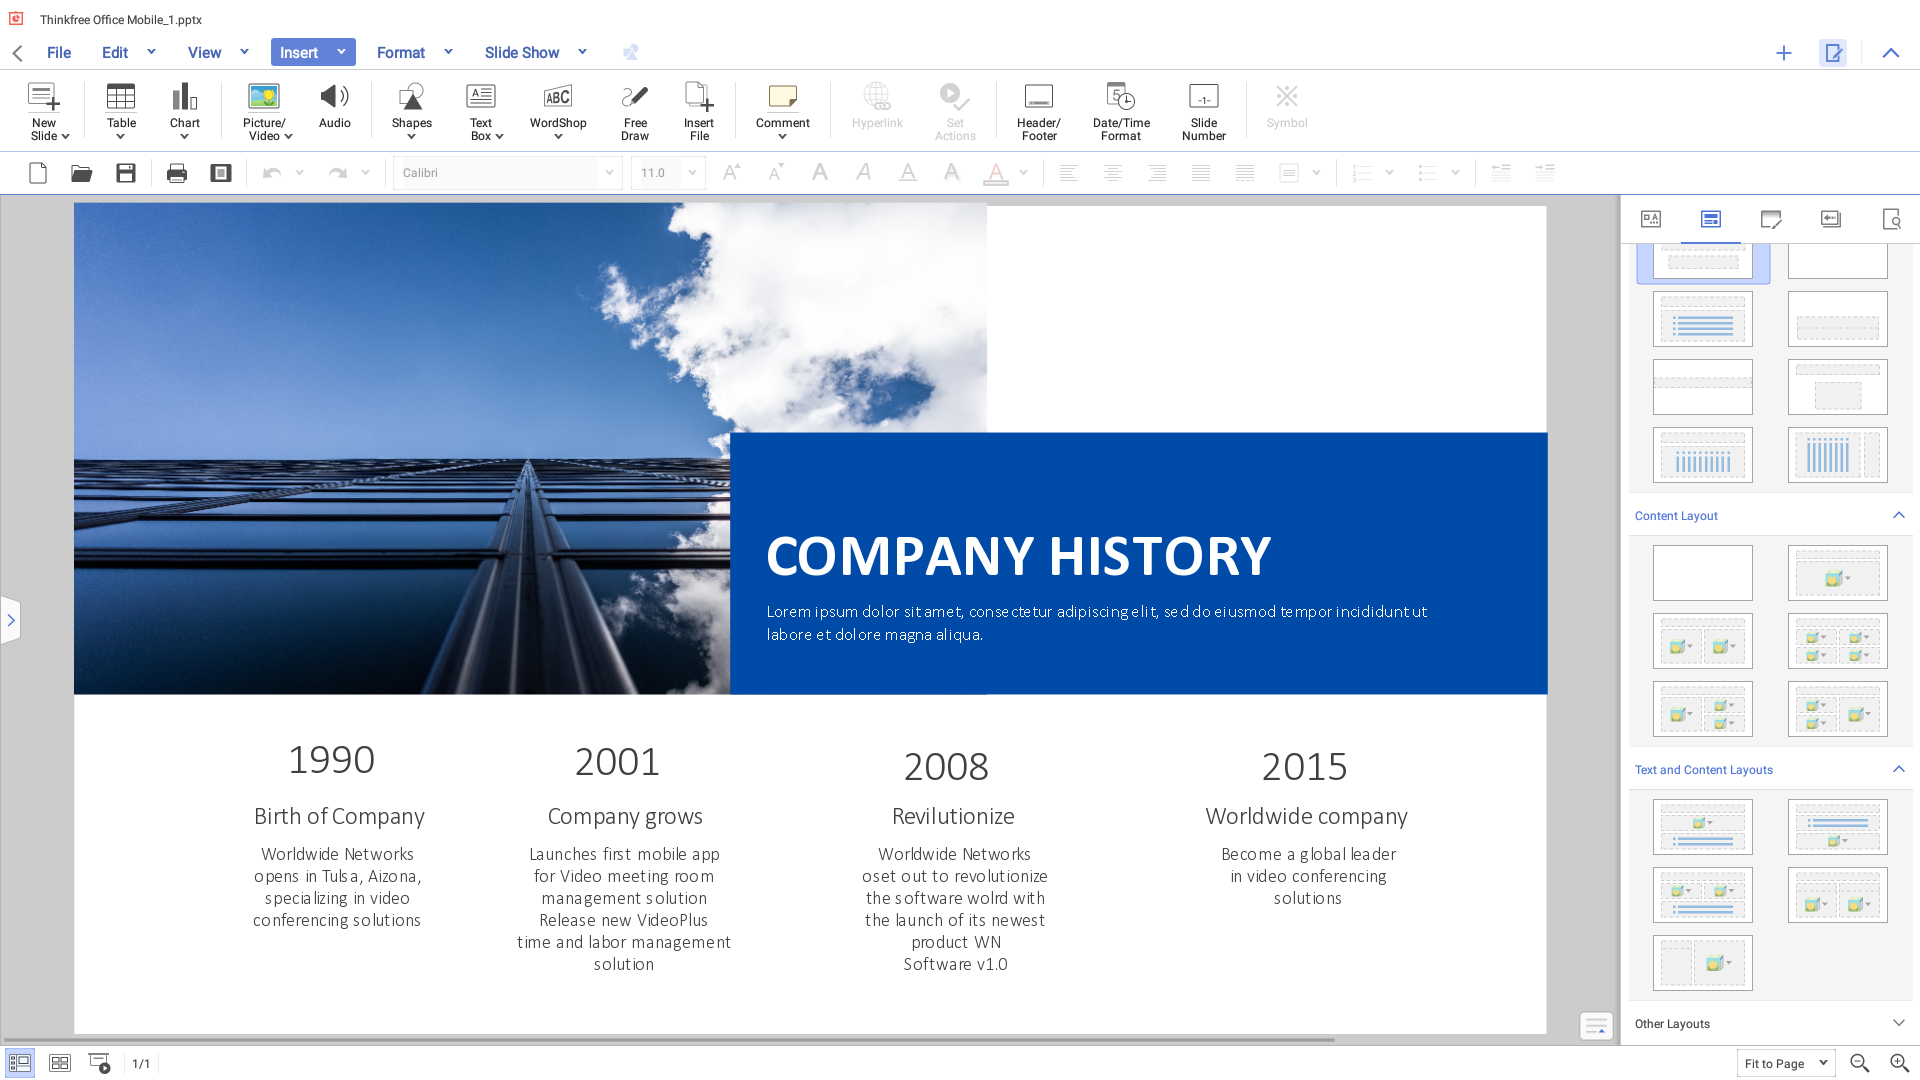The width and height of the screenshot is (1920, 1080).
Task: Toggle align text left
Action: coord(1068,173)
